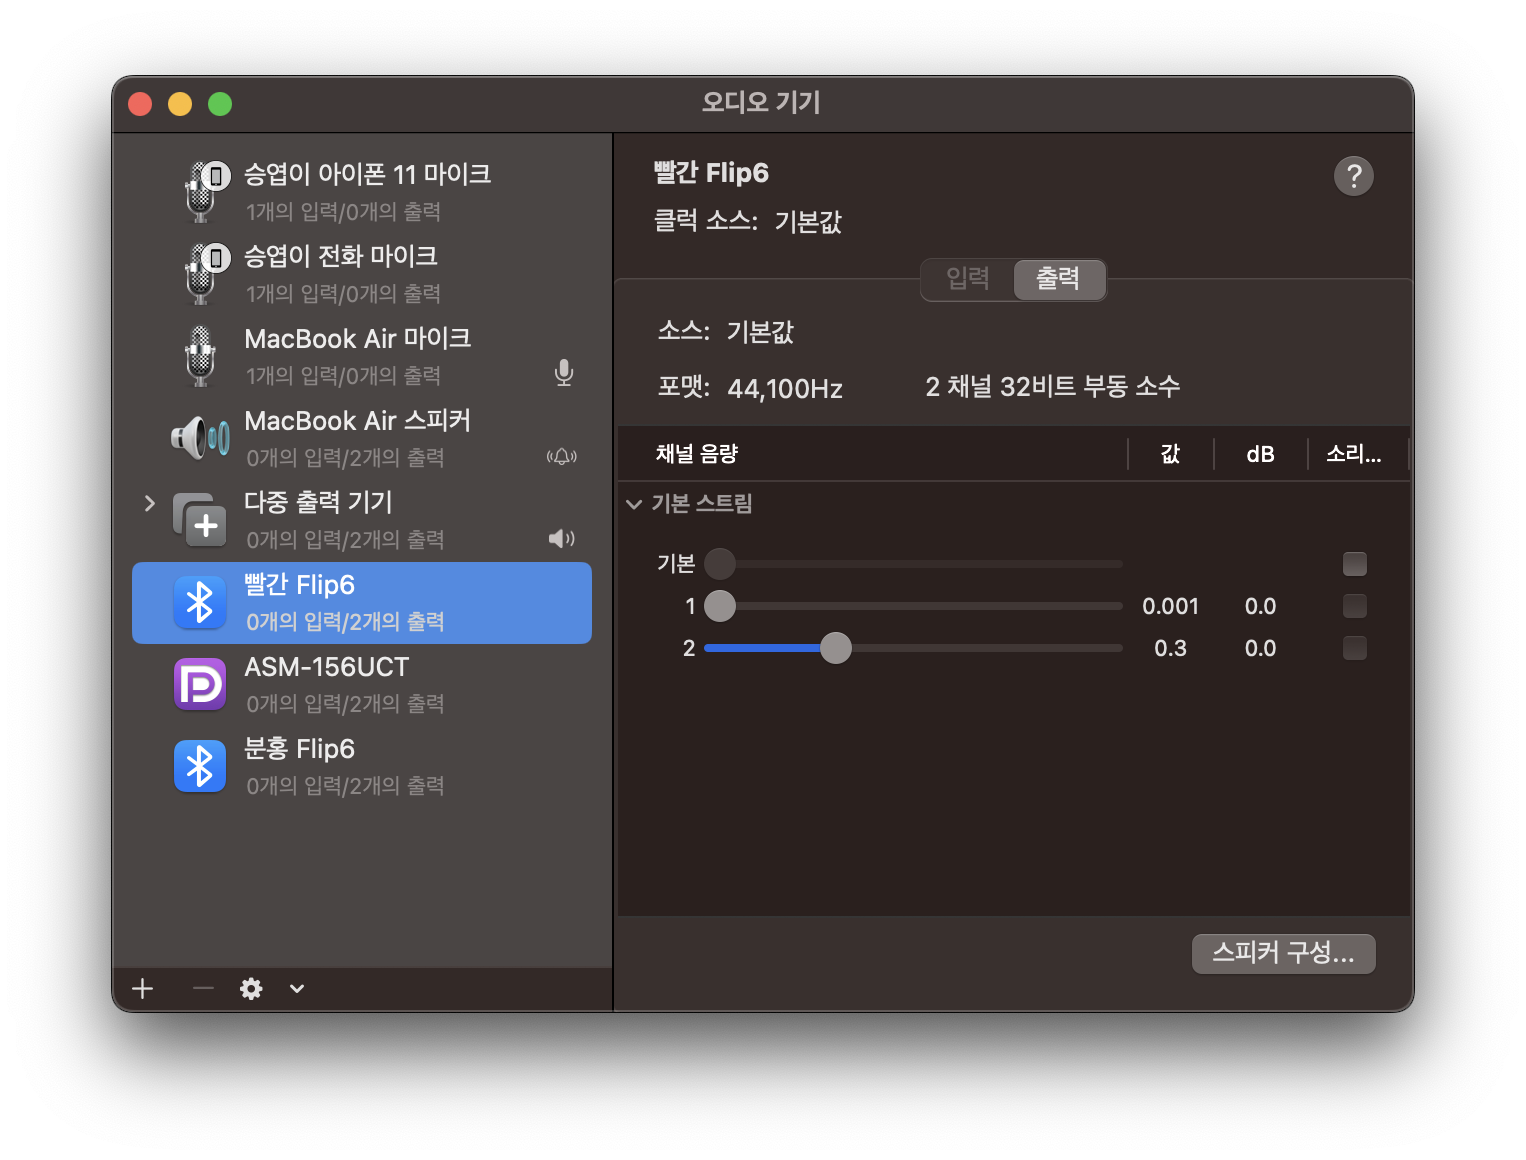
Task: Zoom the 오디오 기기 window with green button
Action: (220, 104)
